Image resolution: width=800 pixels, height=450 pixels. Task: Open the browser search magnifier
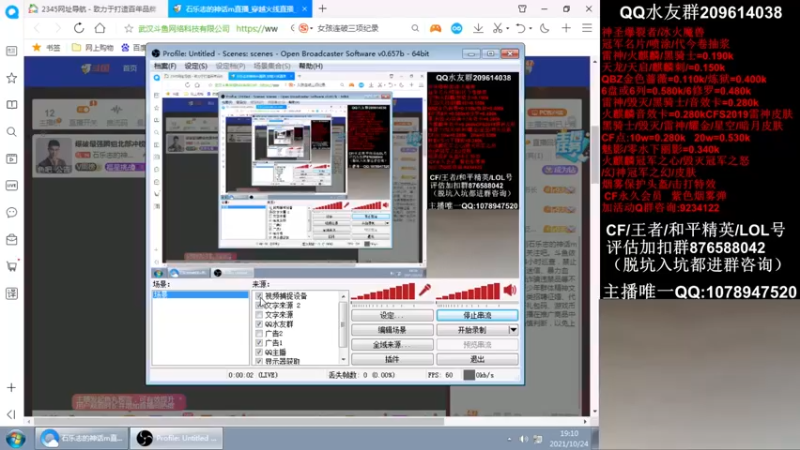tap(415, 29)
